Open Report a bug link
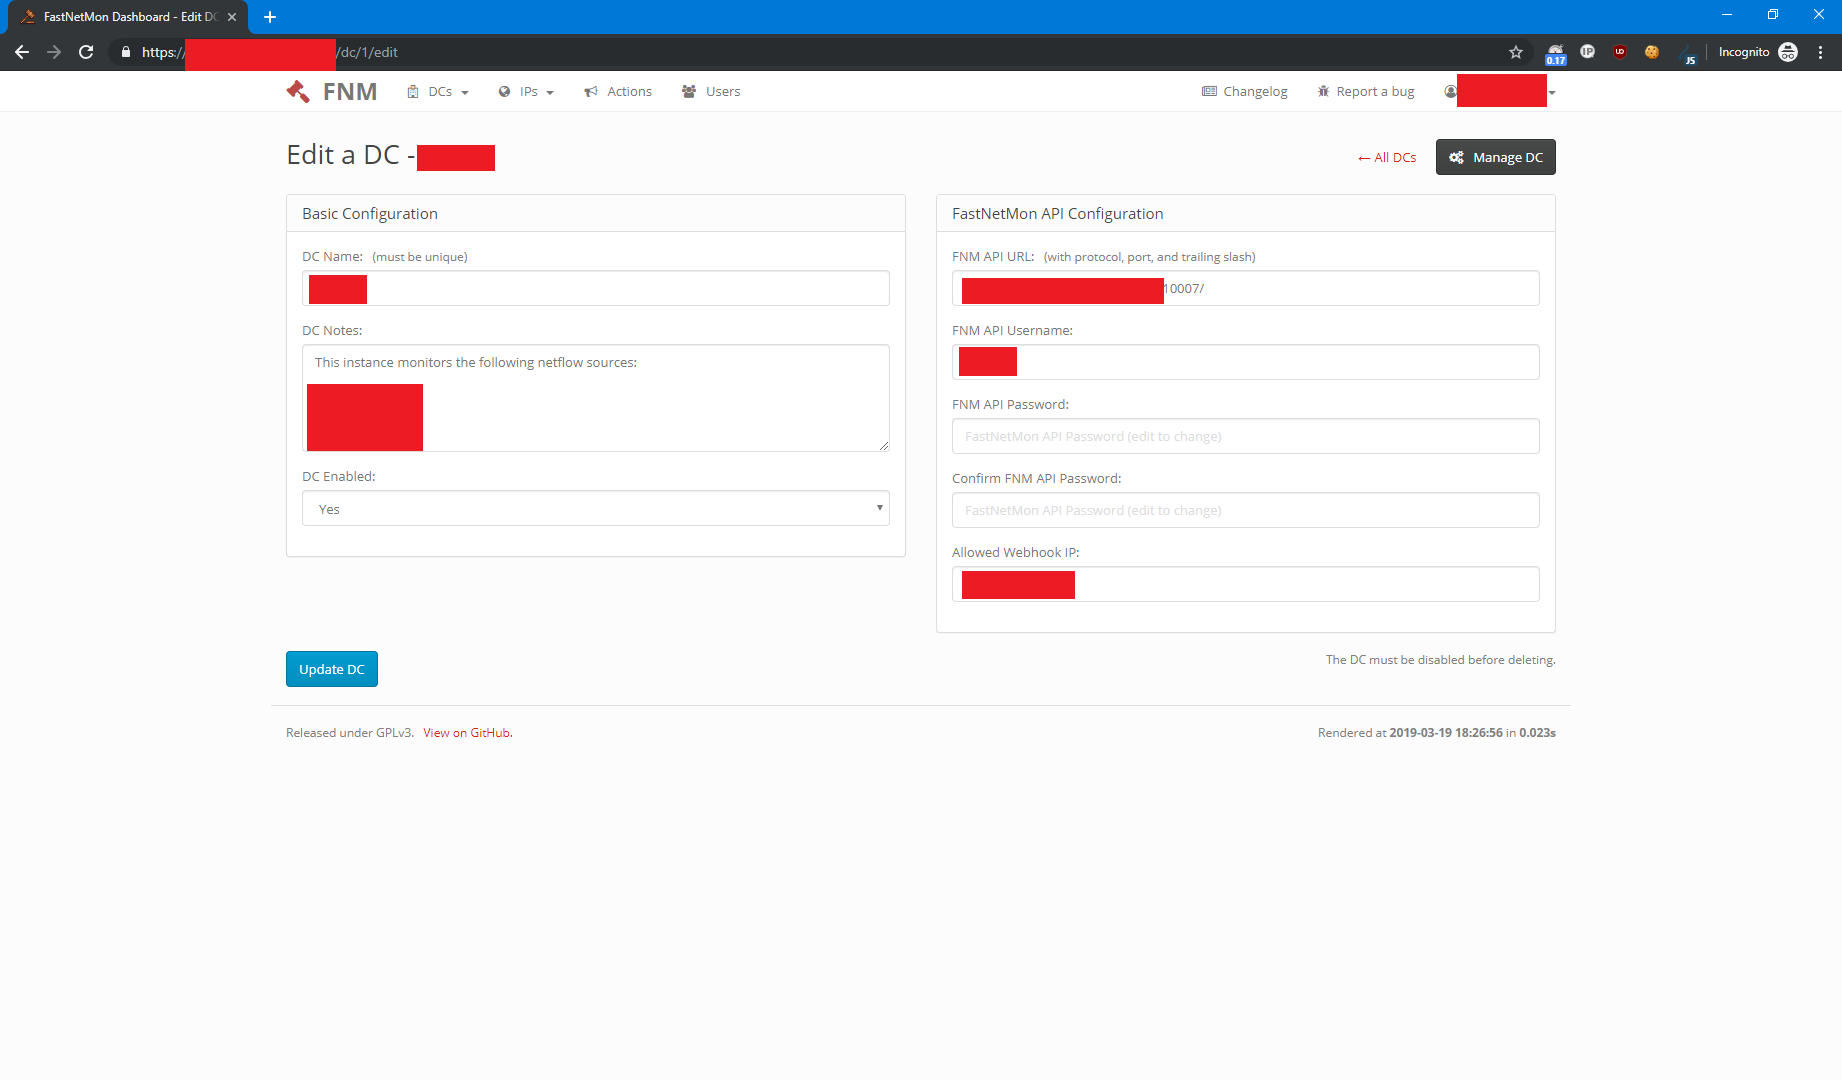This screenshot has width=1842, height=1080. coord(1366,91)
